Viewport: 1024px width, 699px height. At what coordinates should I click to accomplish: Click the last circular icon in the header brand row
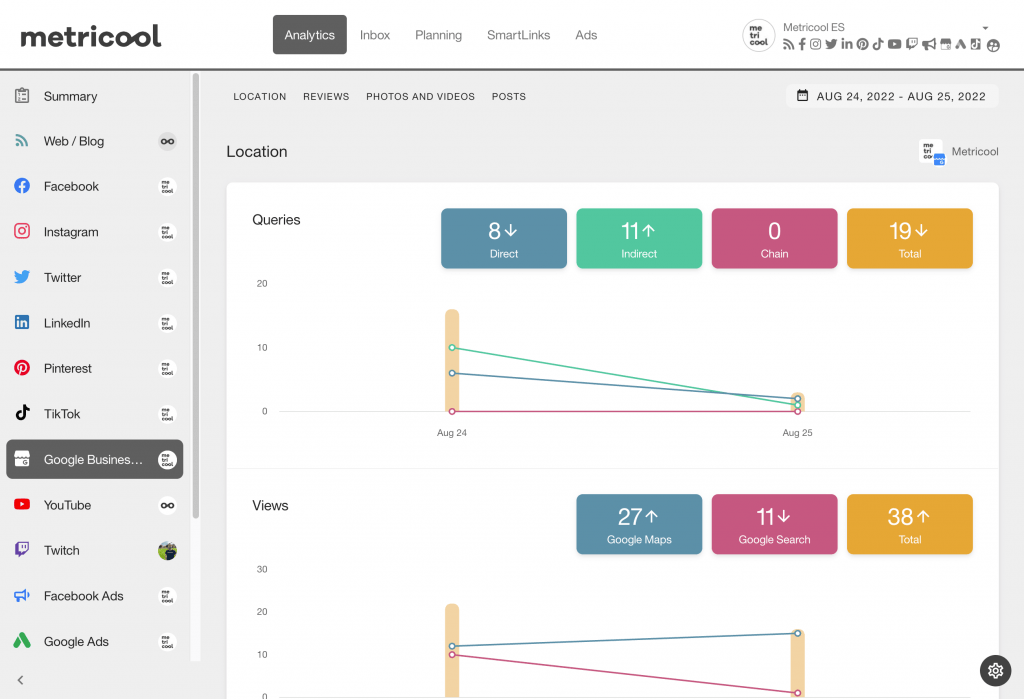click(x=993, y=45)
